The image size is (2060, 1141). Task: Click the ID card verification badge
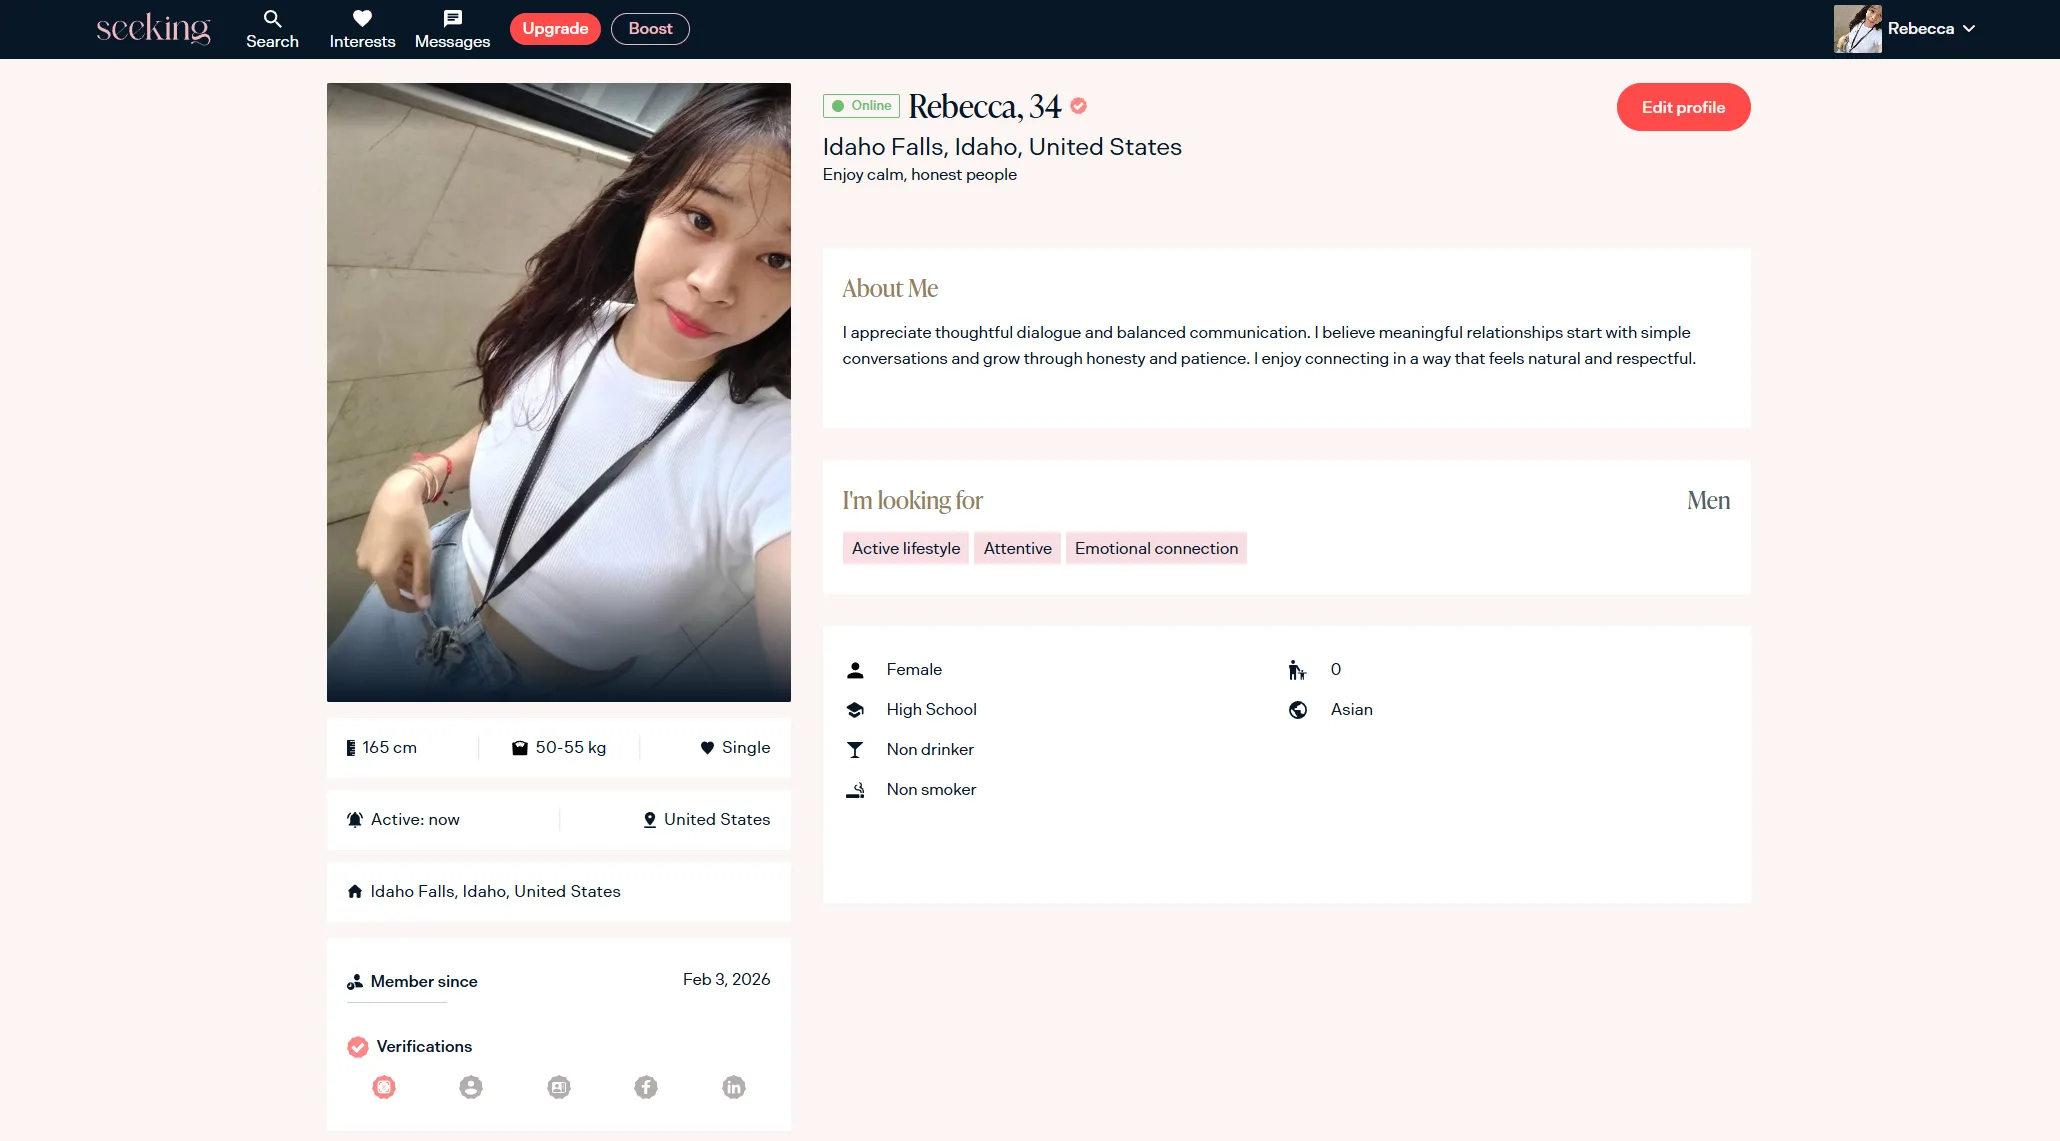click(x=559, y=1087)
